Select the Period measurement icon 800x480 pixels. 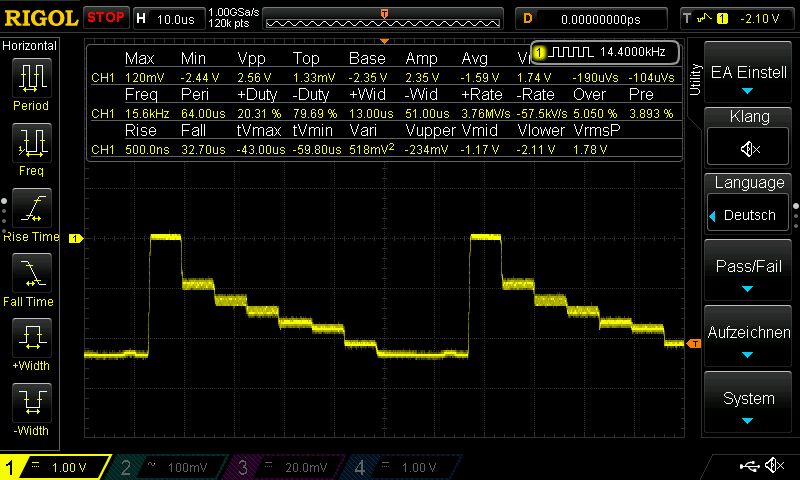click(x=31, y=78)
